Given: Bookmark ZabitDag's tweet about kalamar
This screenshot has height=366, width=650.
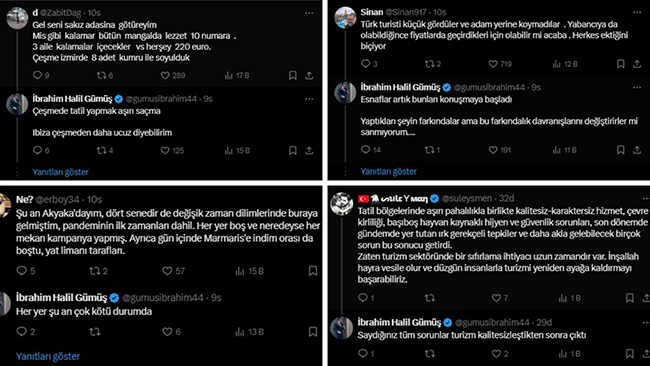Looking at the screenshot, I should (293, 75).
